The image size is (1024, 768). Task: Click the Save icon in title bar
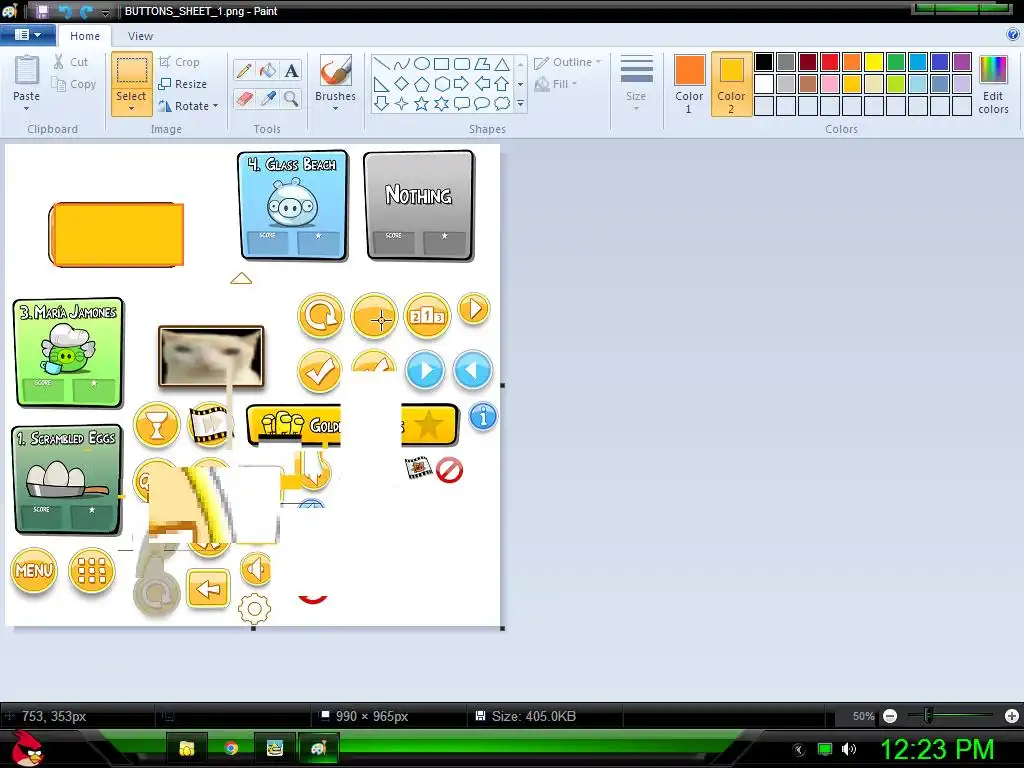[x=42, y=11]
